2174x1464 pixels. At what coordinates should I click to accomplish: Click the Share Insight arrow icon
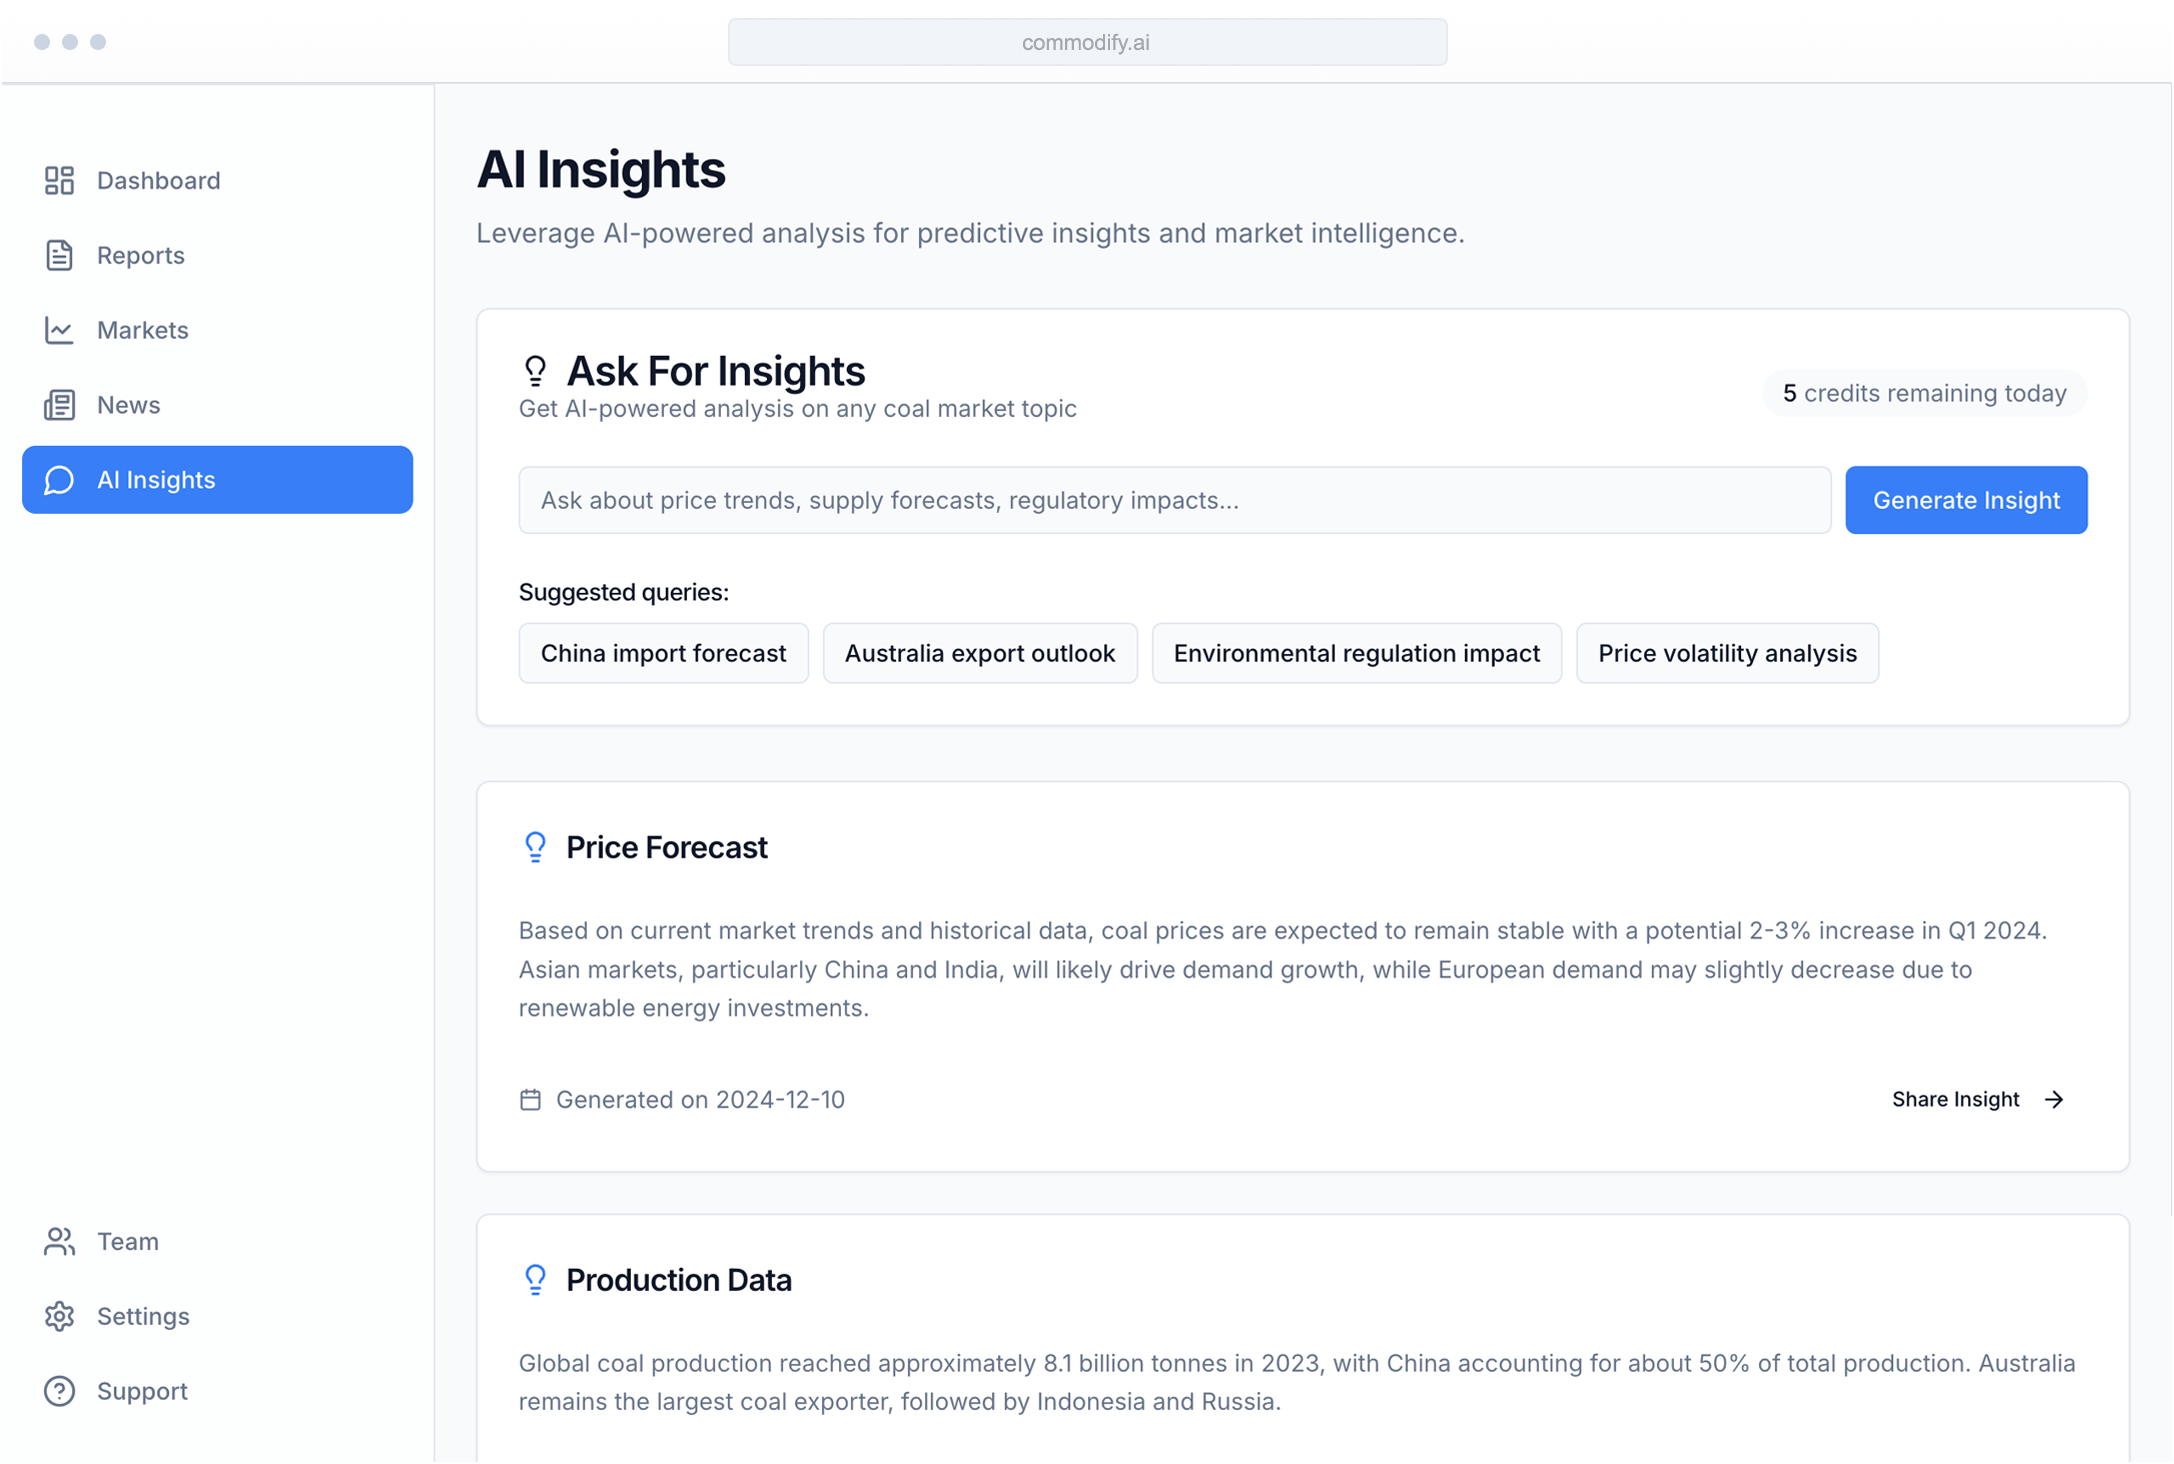[2054, 1099]
